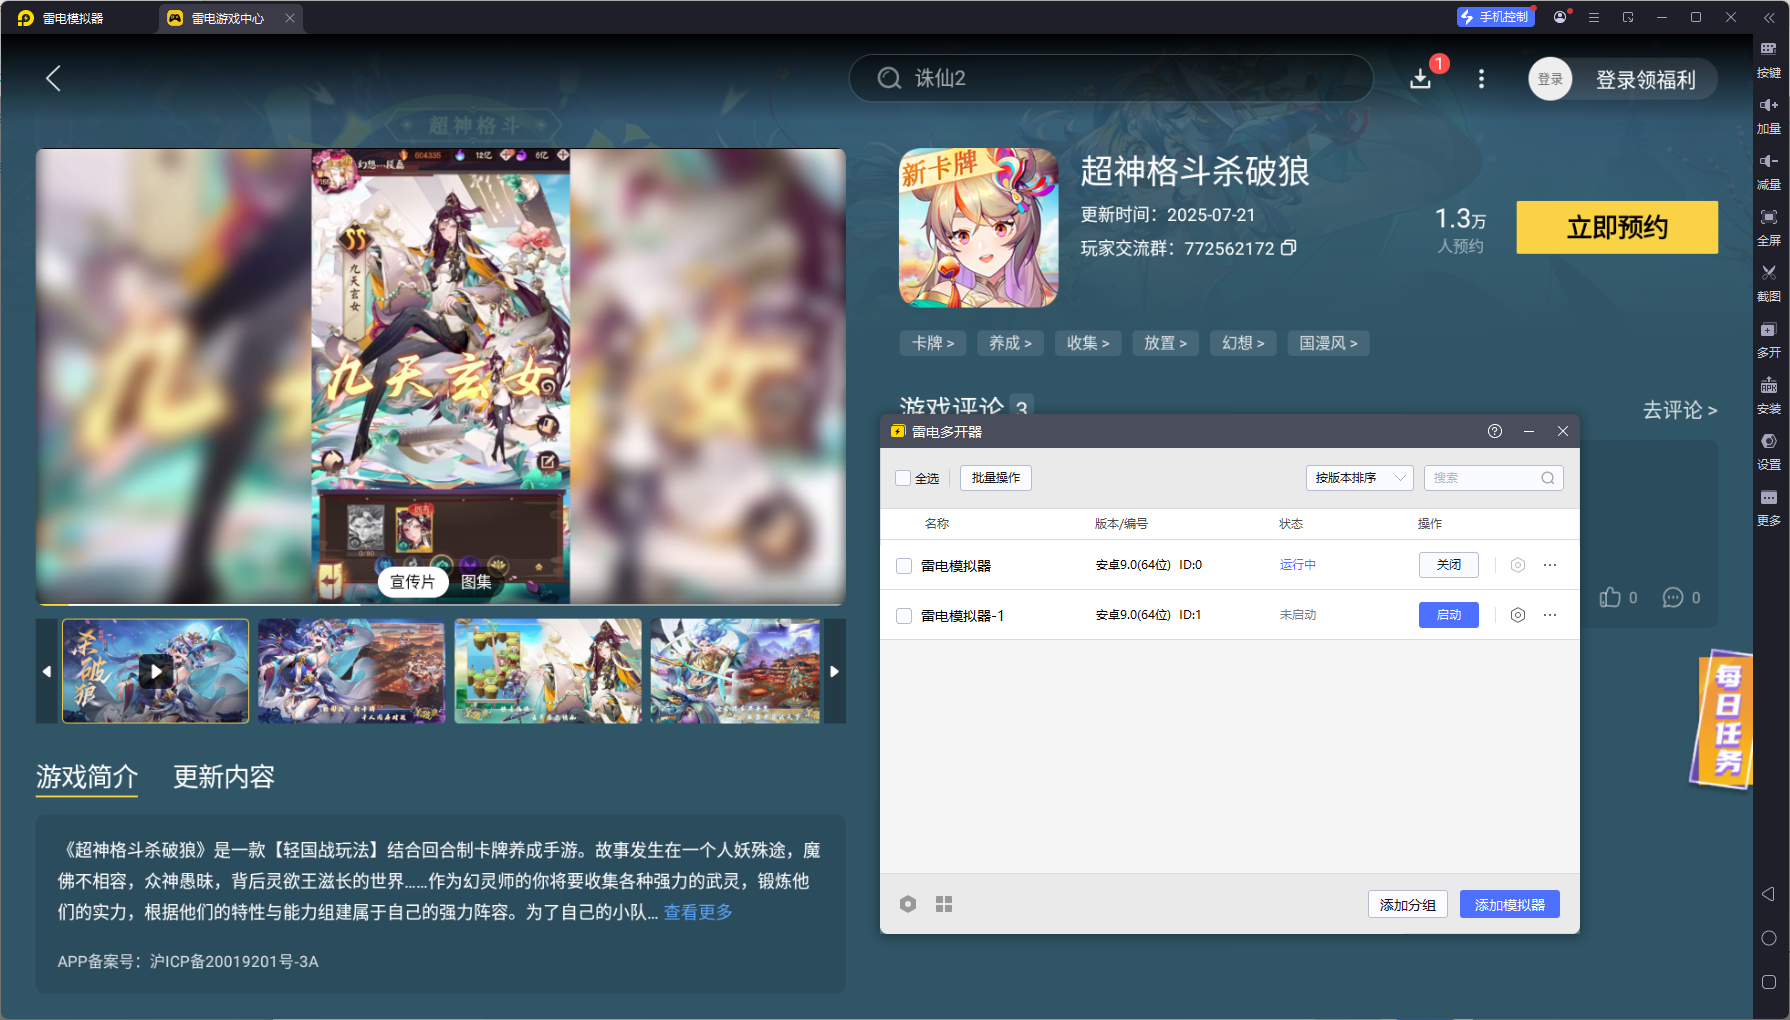Viewport: 1790px width, 1020px height.
Task: Open user account icon in title bar
Action: 1560,17
